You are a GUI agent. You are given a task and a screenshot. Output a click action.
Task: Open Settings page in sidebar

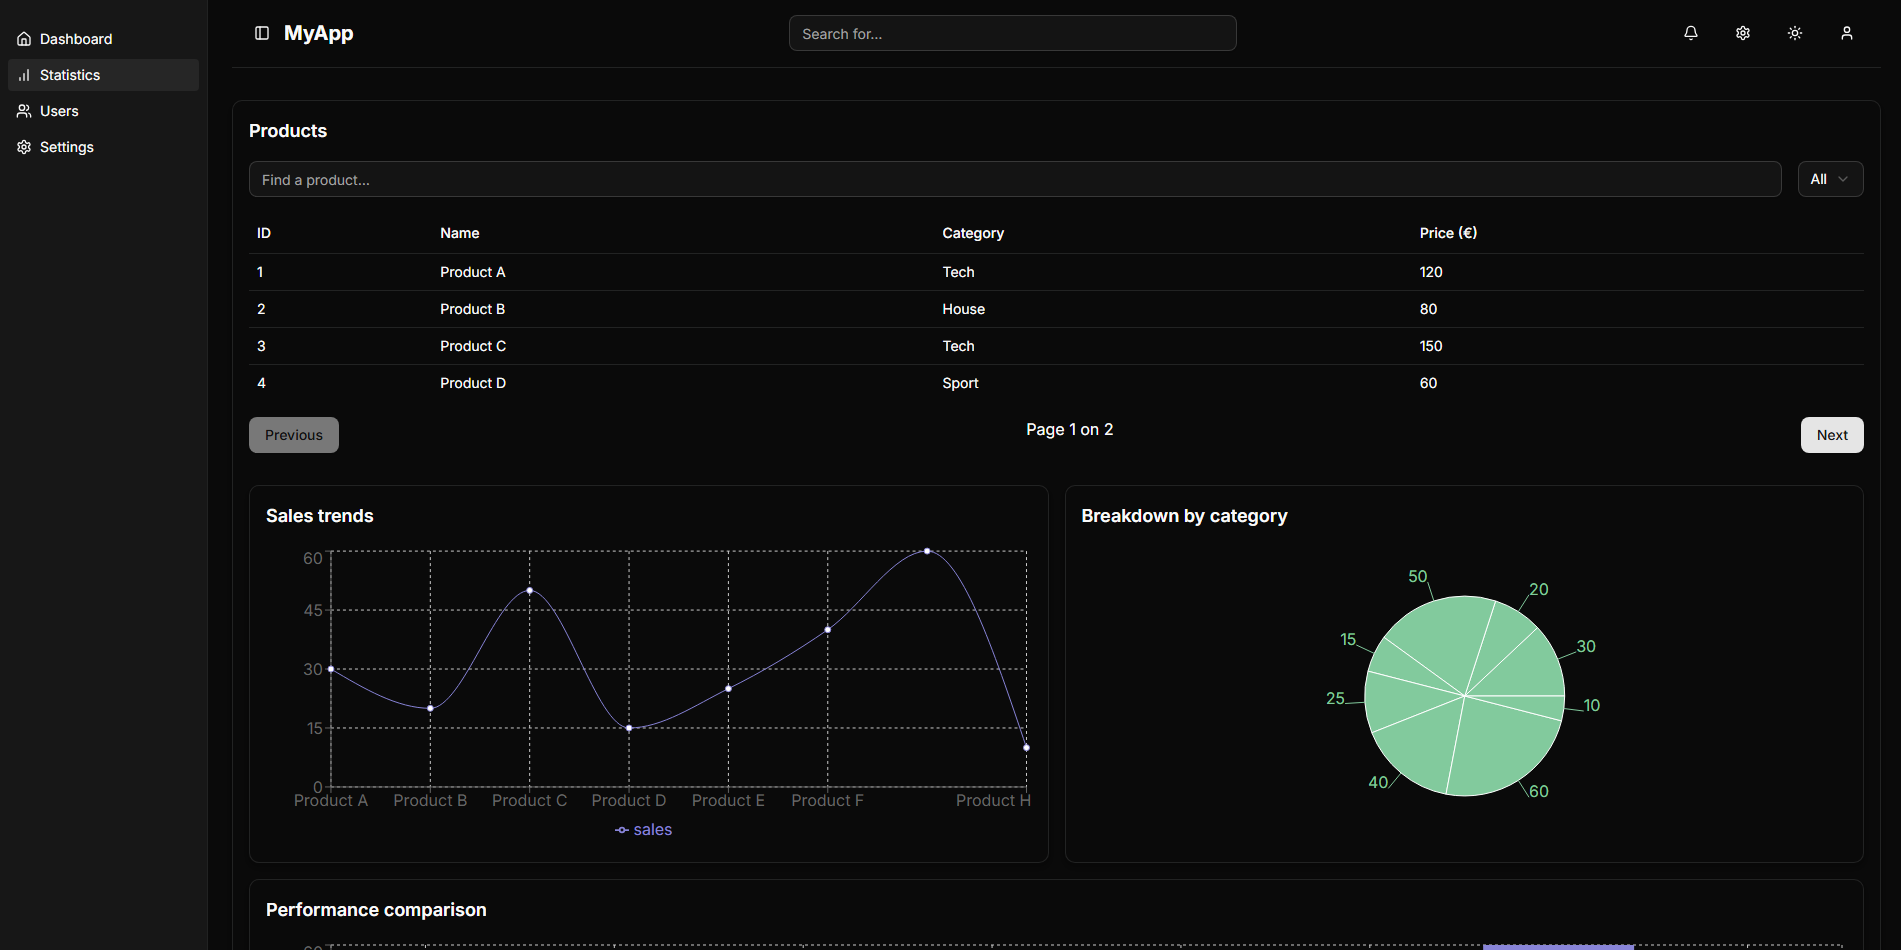coord(103,147)
